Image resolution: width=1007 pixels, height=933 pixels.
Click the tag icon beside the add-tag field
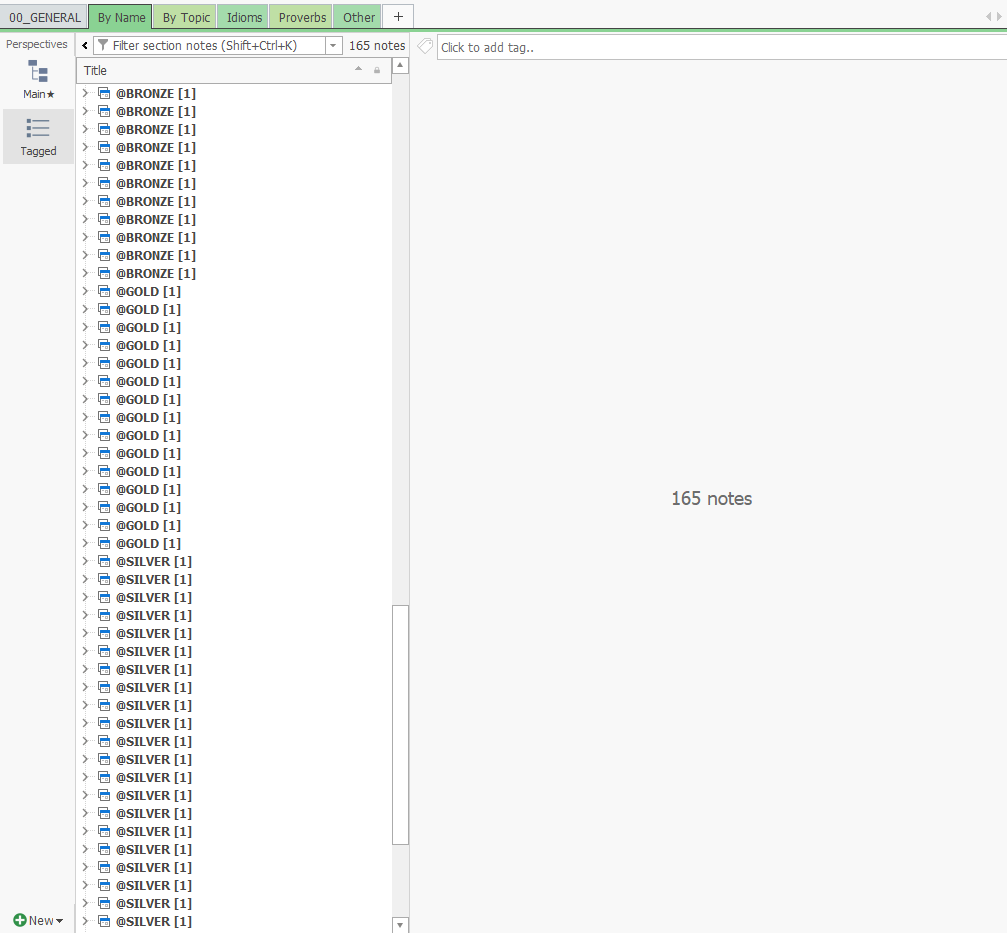424,45
